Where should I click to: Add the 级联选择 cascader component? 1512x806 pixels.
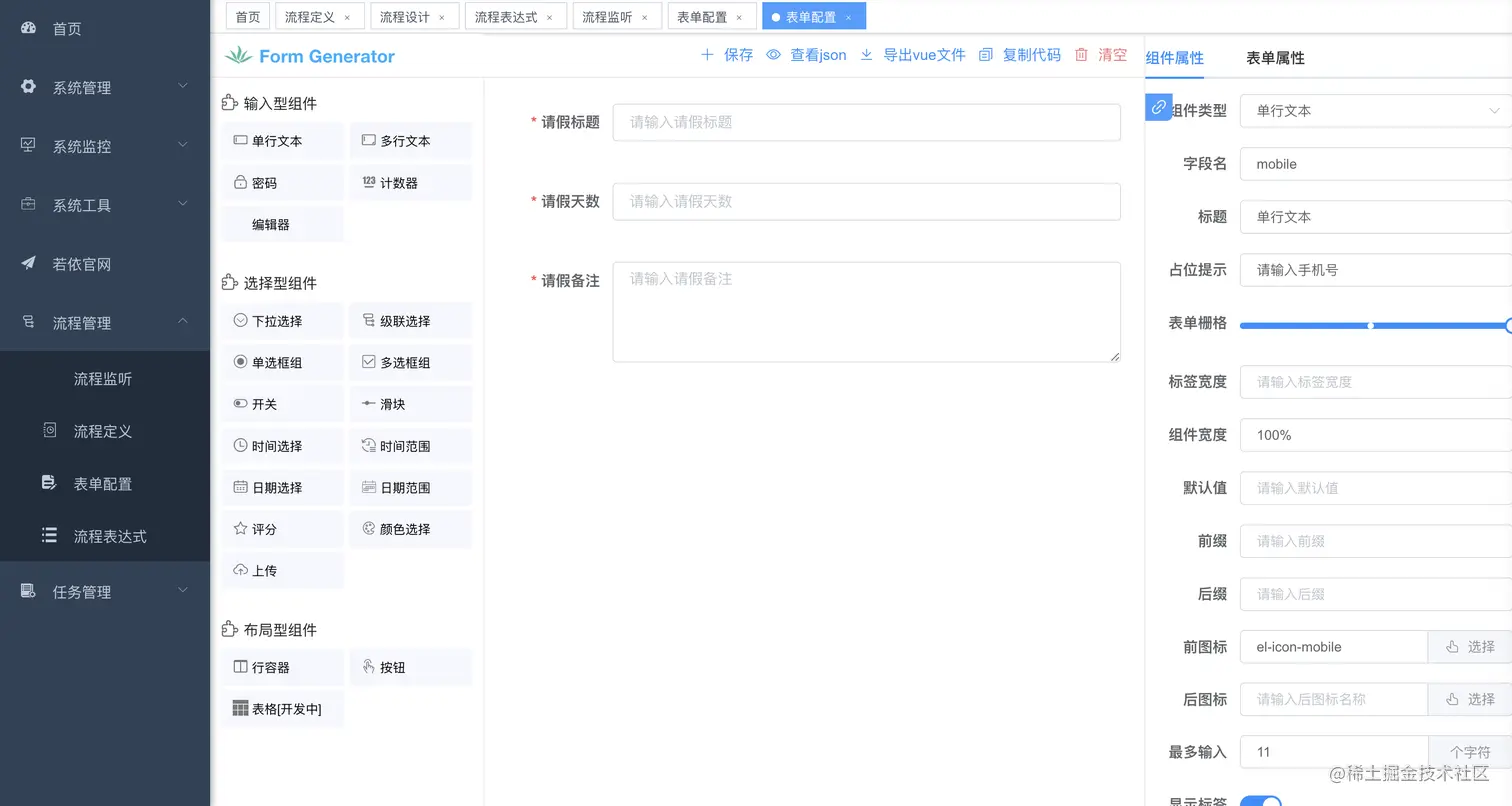(411, 321)
